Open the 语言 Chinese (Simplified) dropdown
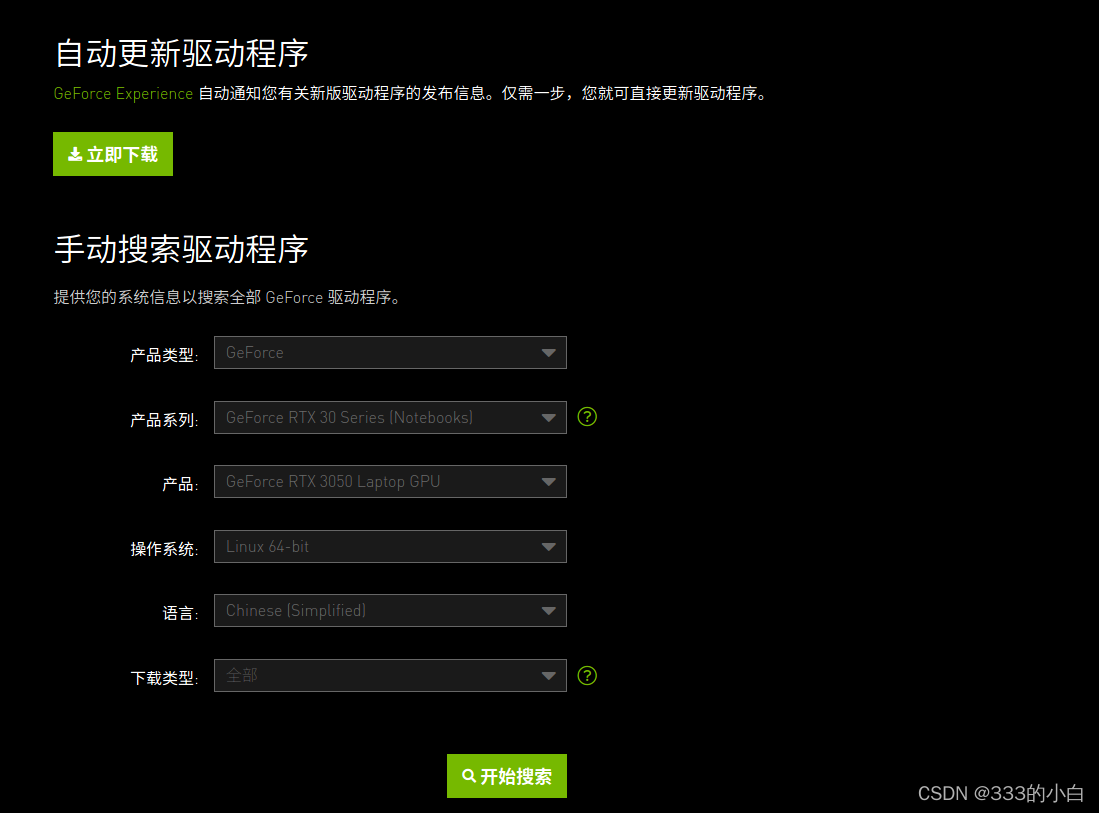Screen dimensions: 1099x813 [x=390, y=610]
